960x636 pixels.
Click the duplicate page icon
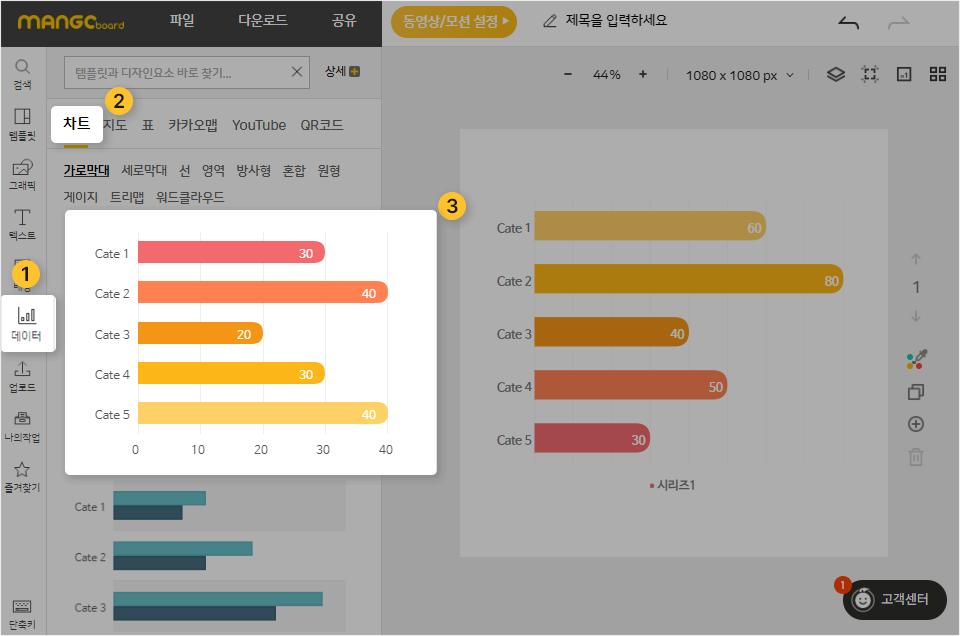915,392
